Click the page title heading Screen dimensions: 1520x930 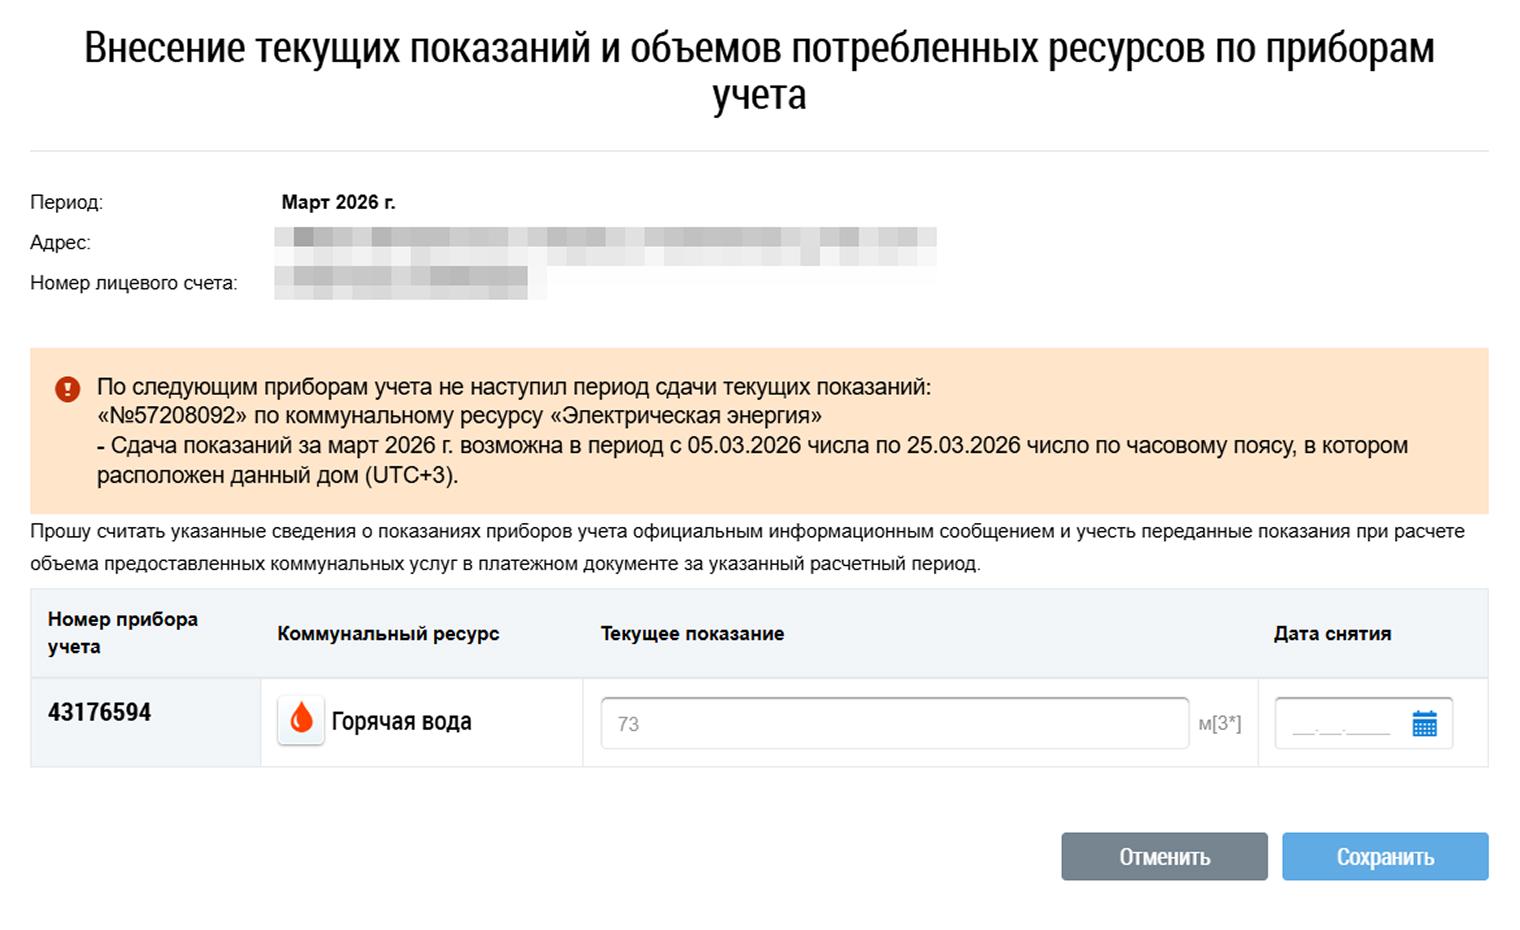(759, 70)
